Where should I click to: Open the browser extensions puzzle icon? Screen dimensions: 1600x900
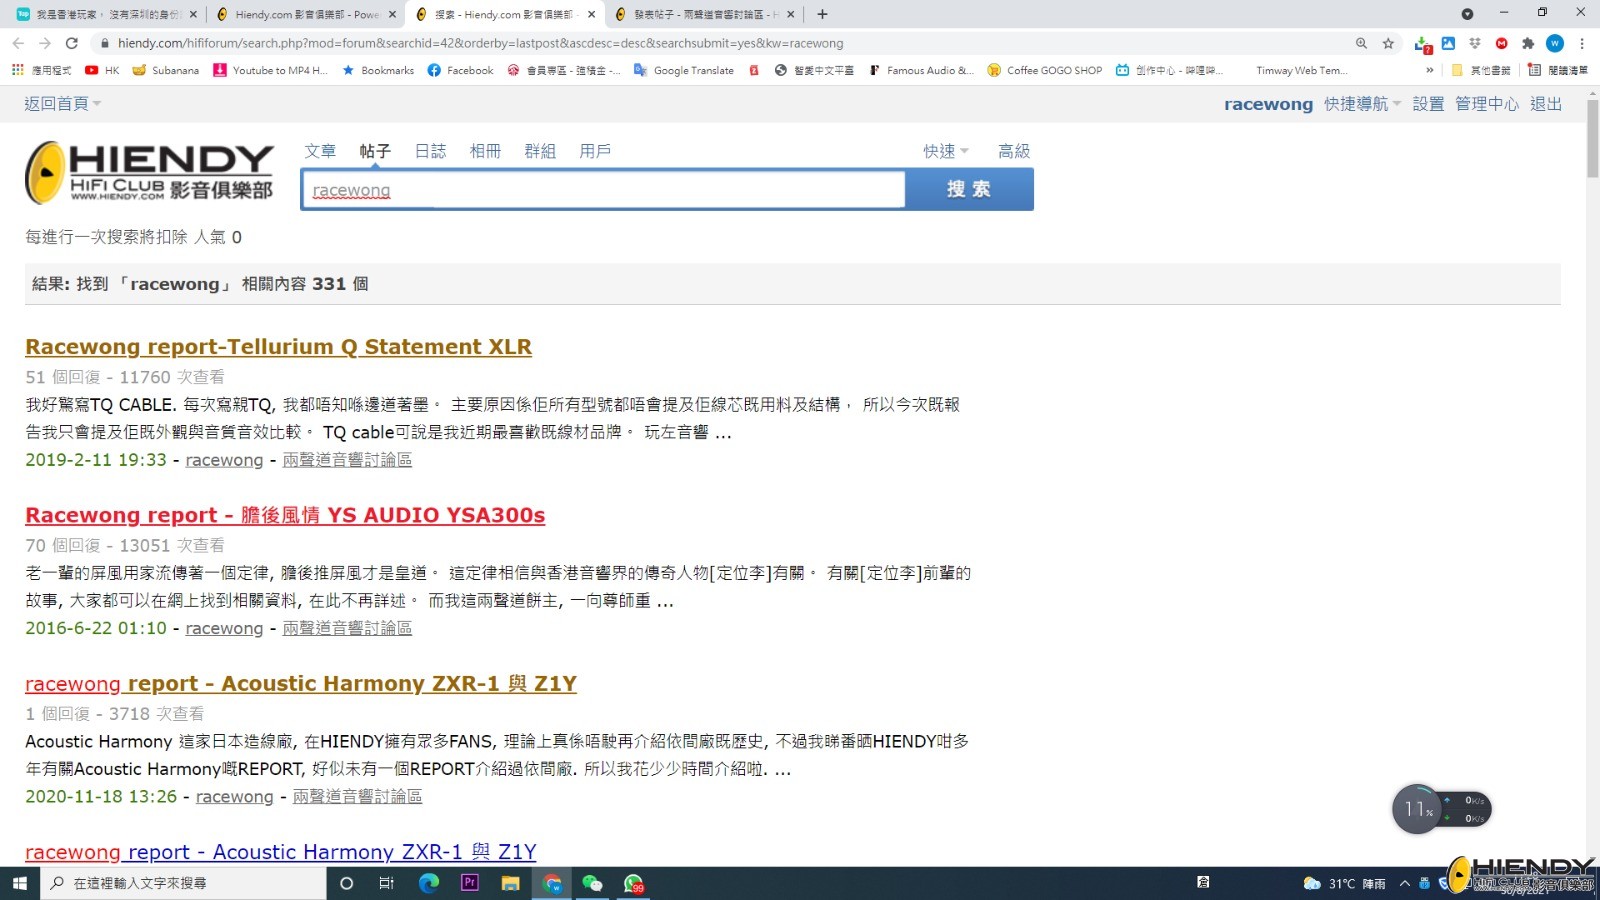(1528, 43)
